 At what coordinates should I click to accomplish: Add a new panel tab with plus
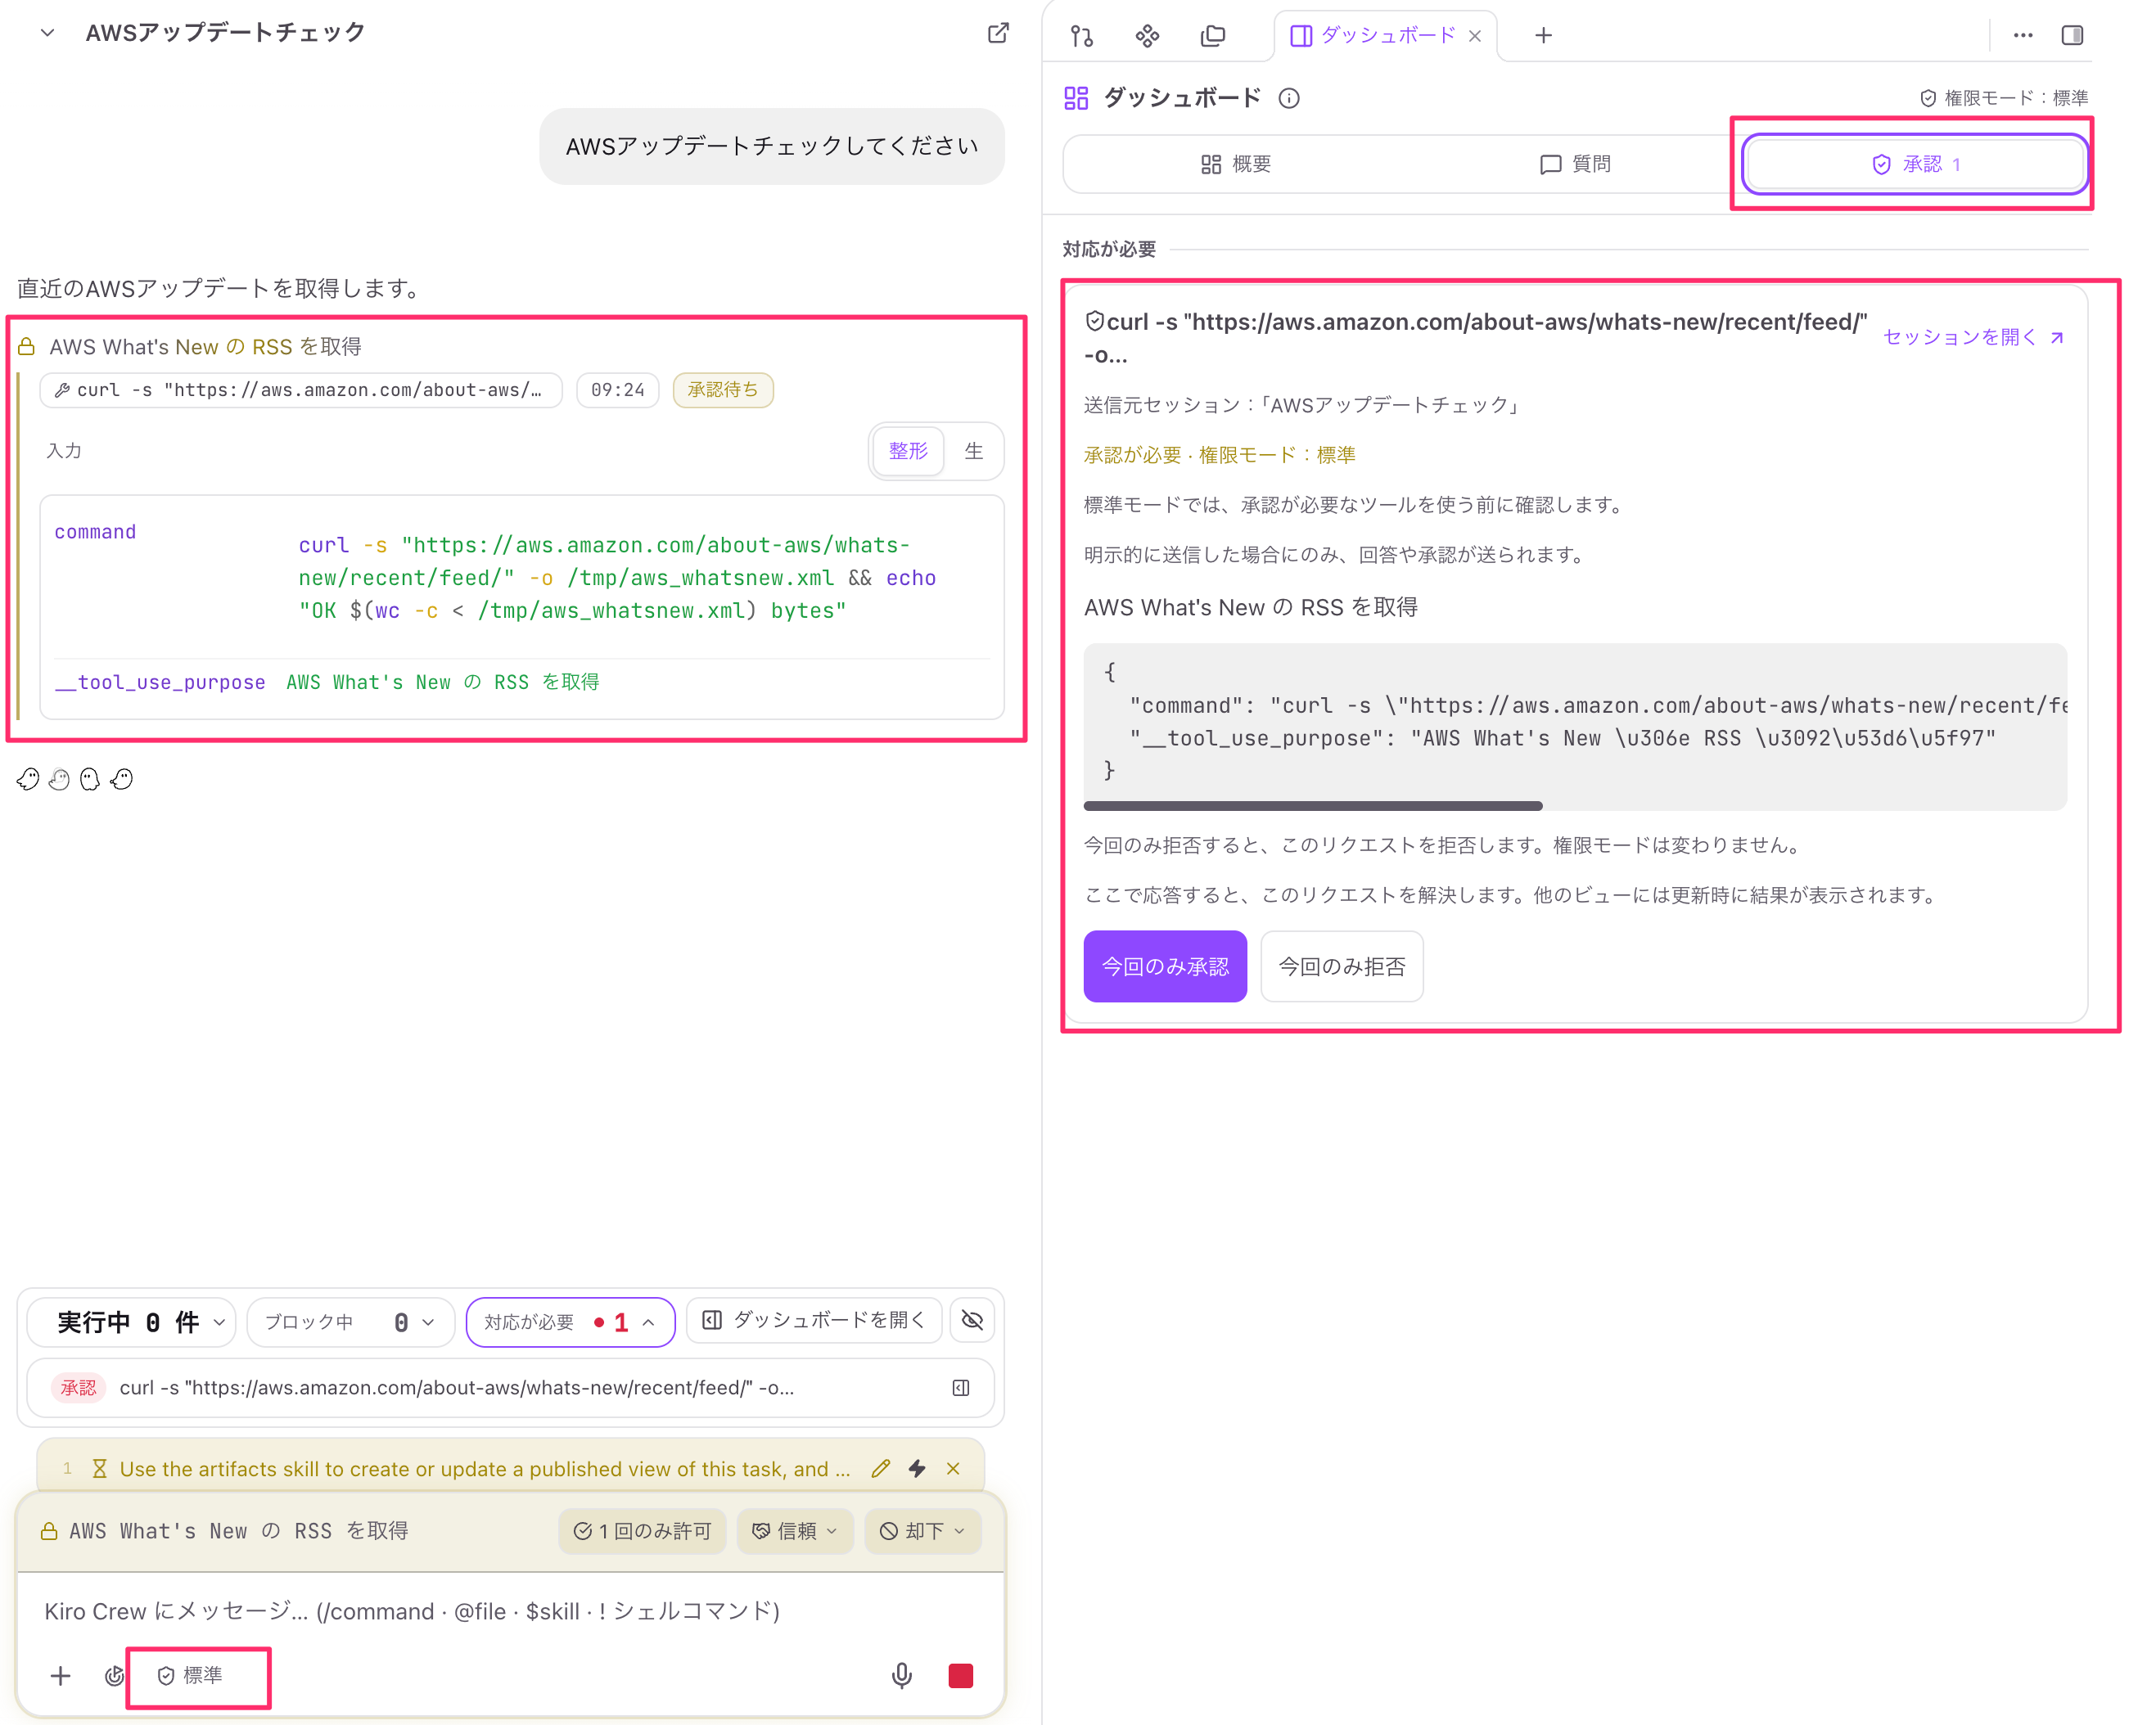point(1543,36)
